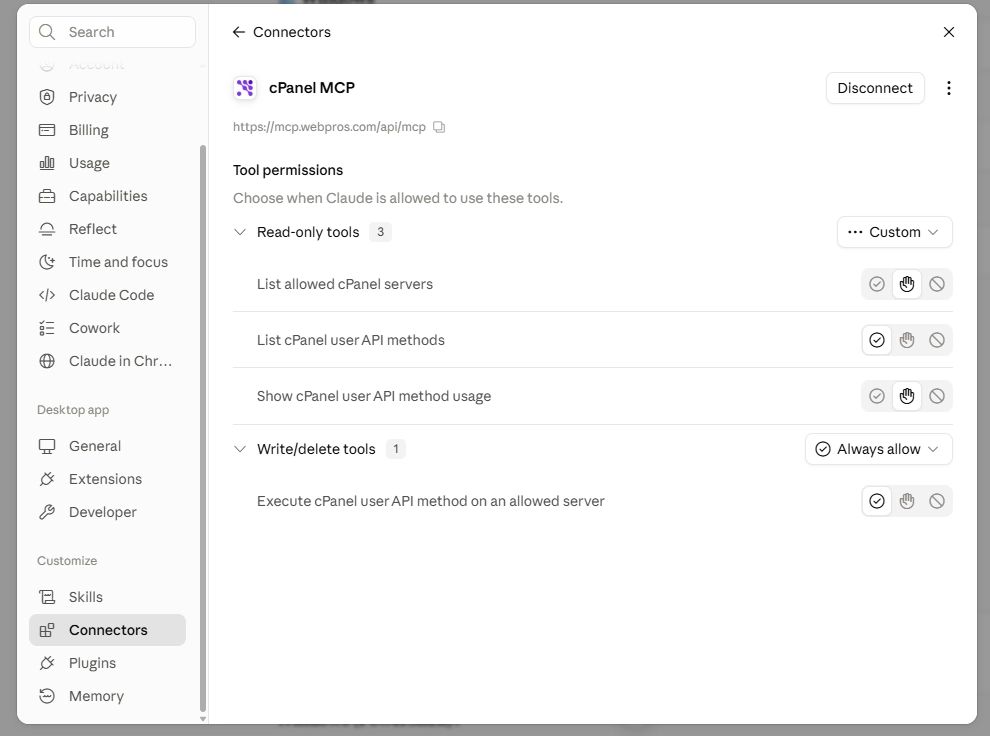
Task: Set List allowed cPanel servers to always allow
Action: tap(876, 284)
